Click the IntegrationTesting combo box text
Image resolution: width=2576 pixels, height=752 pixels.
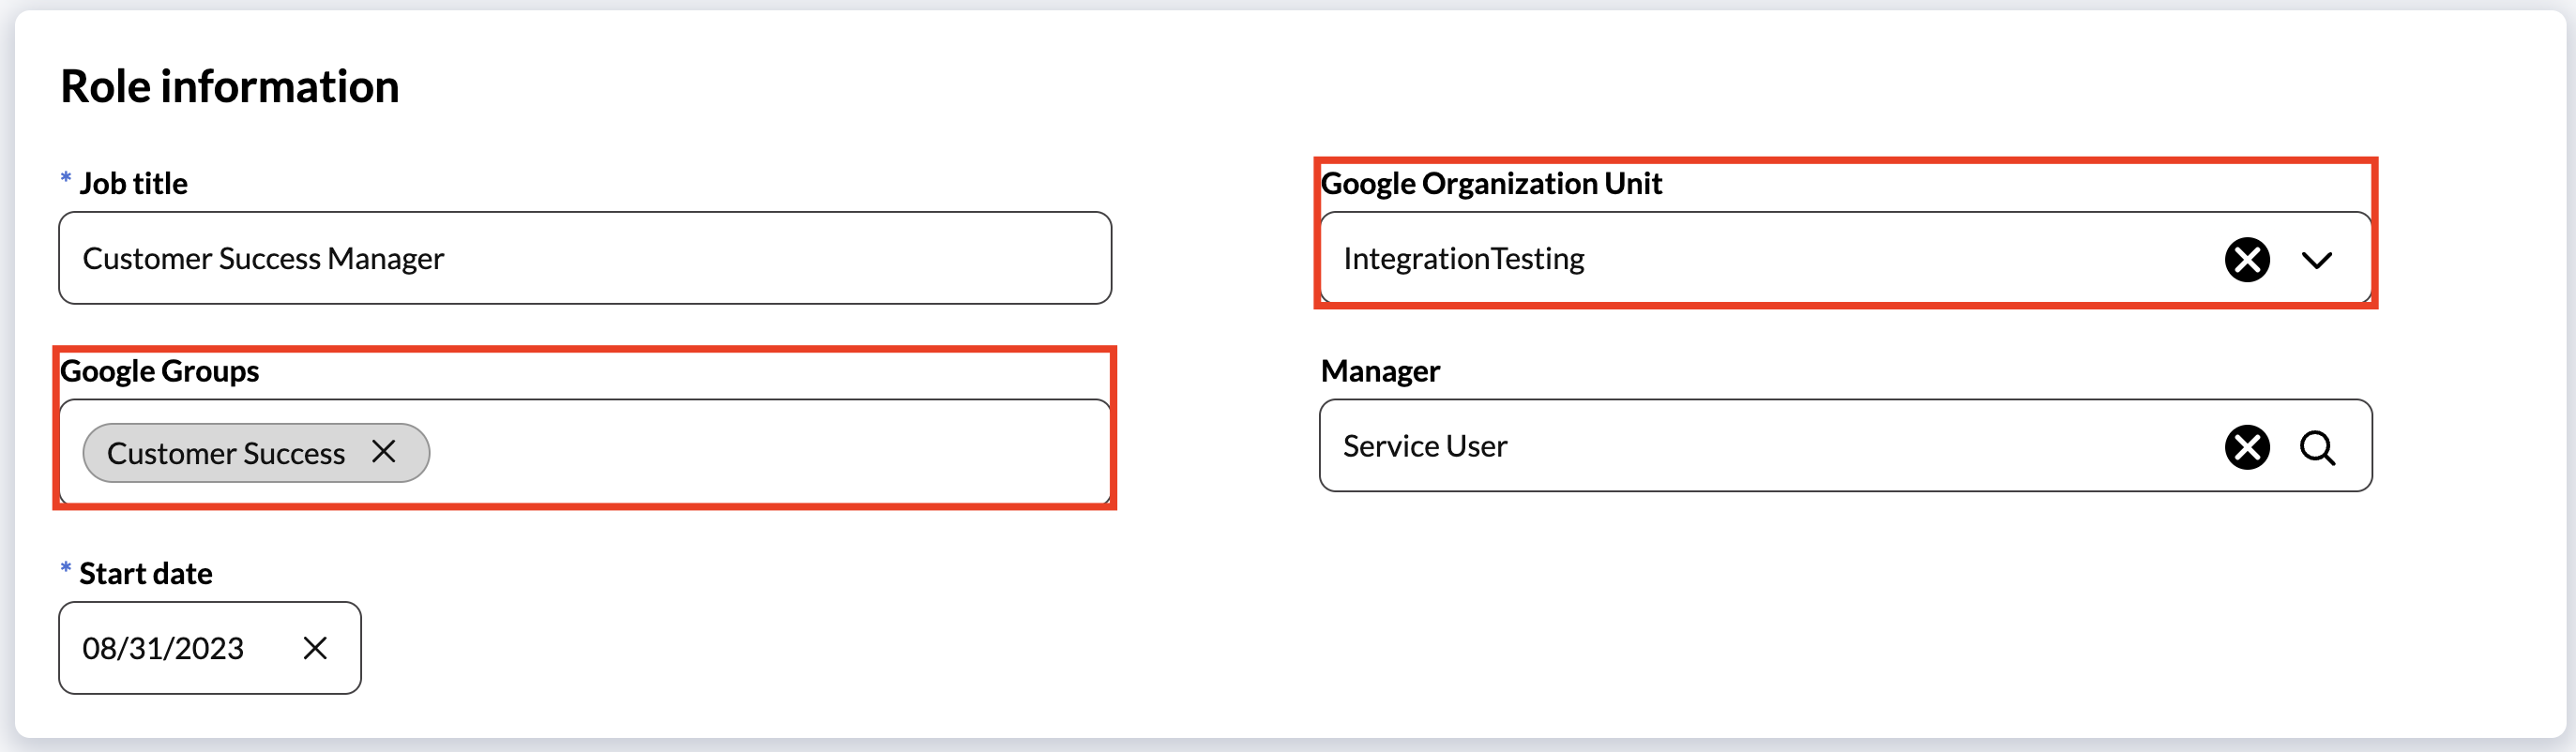click(1463, 259)
